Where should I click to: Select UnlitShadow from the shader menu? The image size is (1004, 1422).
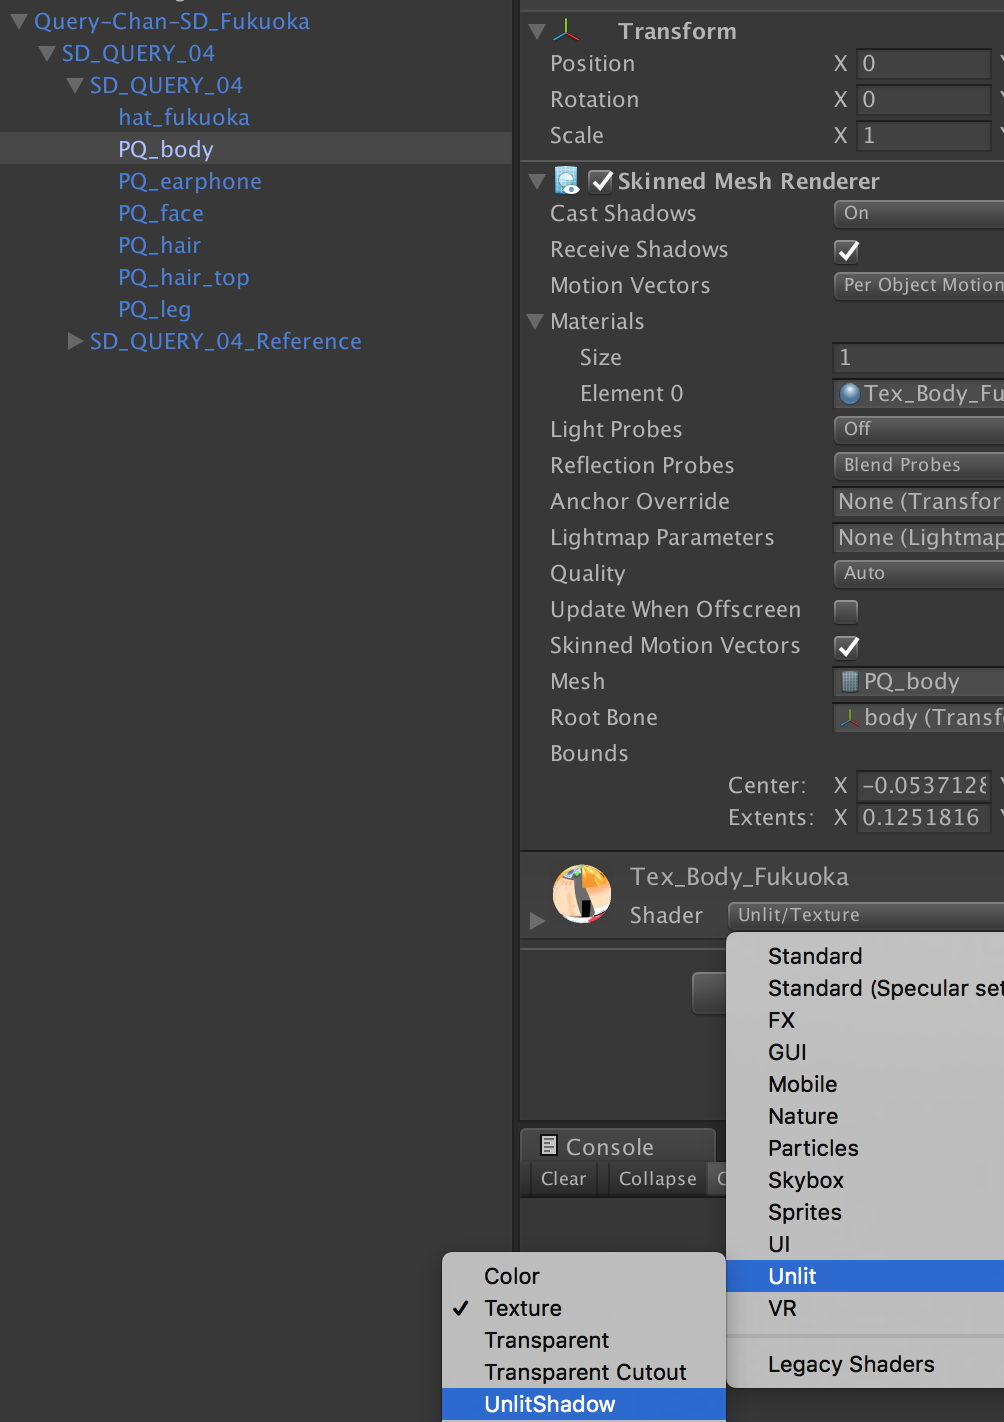click(x=550, y=1404)
